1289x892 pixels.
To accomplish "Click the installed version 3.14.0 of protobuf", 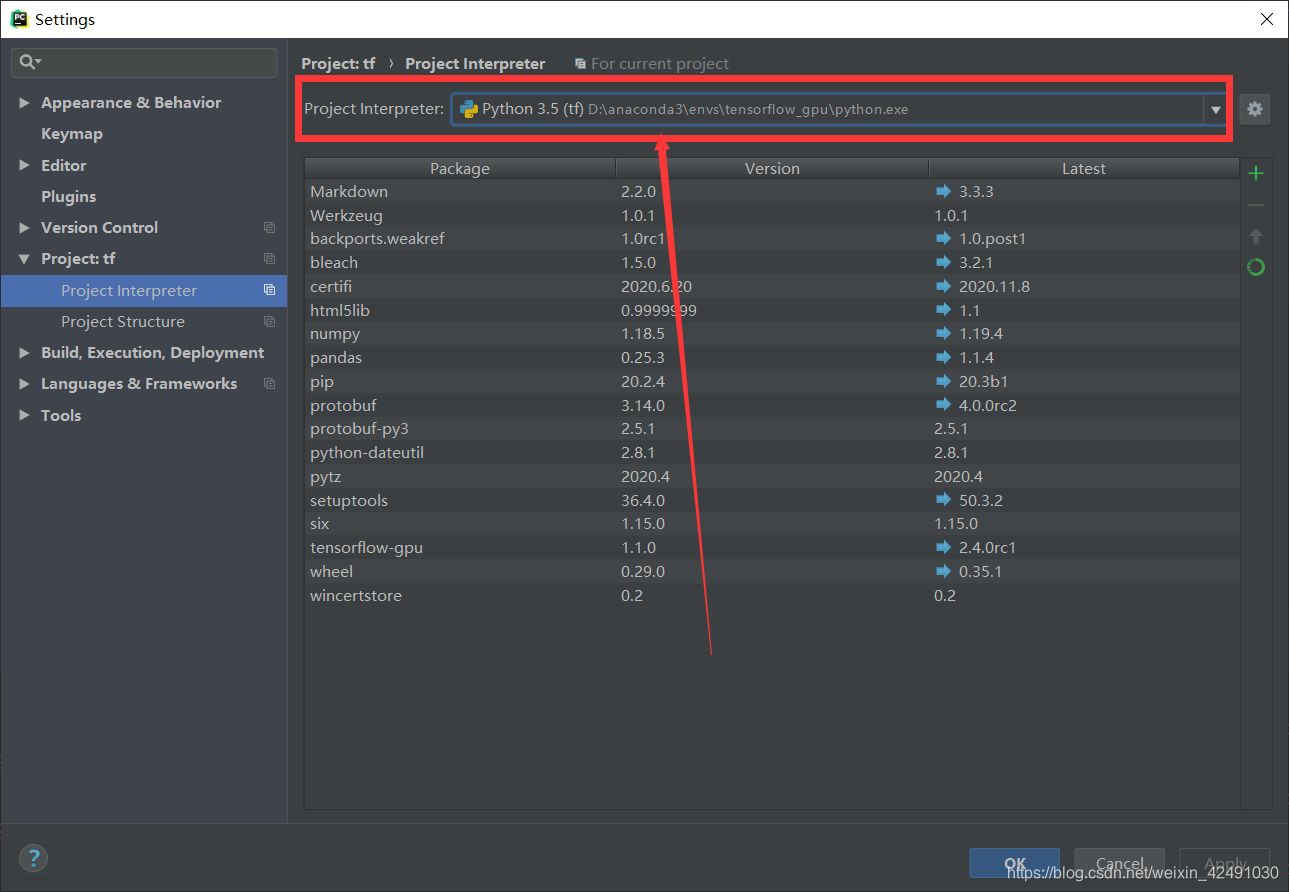I will [x=643, y=406].
